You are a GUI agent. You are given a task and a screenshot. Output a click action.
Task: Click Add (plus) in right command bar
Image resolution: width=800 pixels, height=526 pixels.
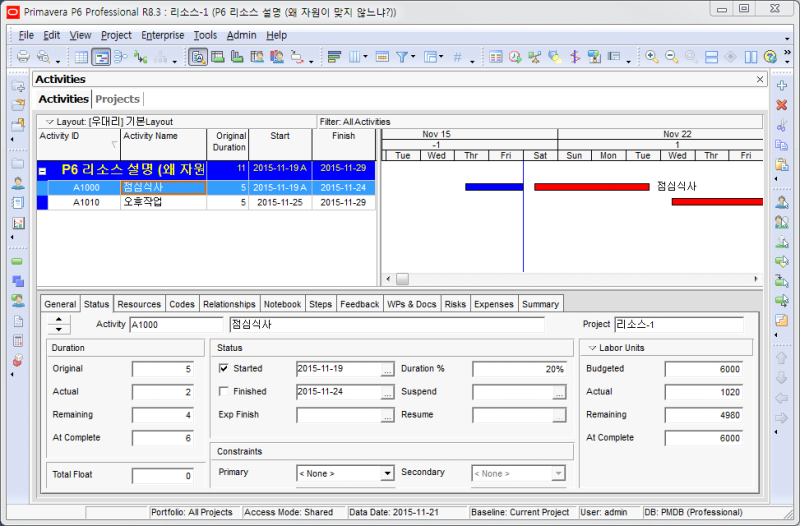[782, 85]
